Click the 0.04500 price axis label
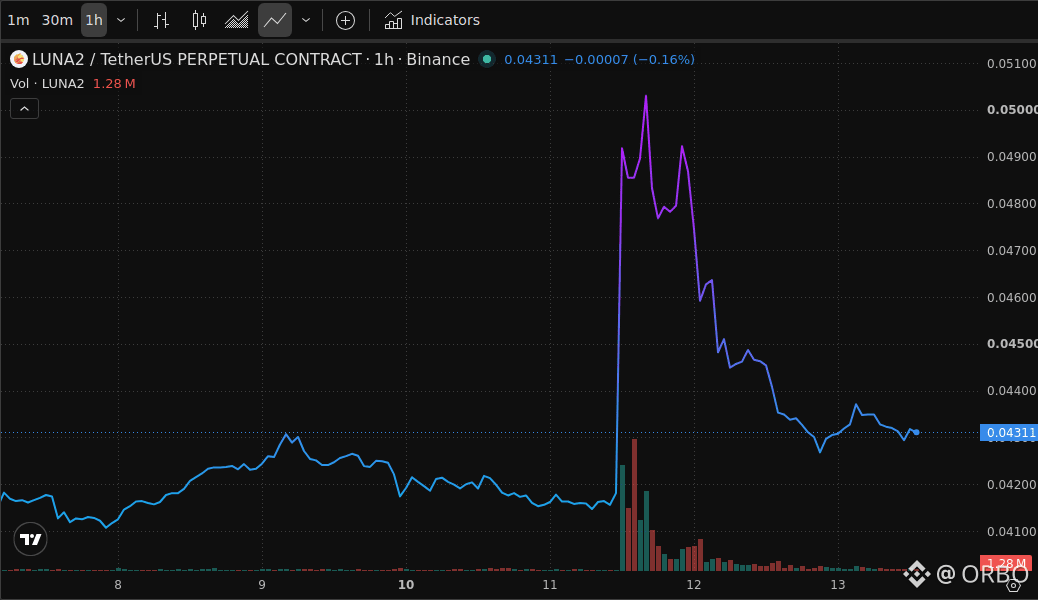The width and height of the screenshot is (1038, 600). point(1012,344)
